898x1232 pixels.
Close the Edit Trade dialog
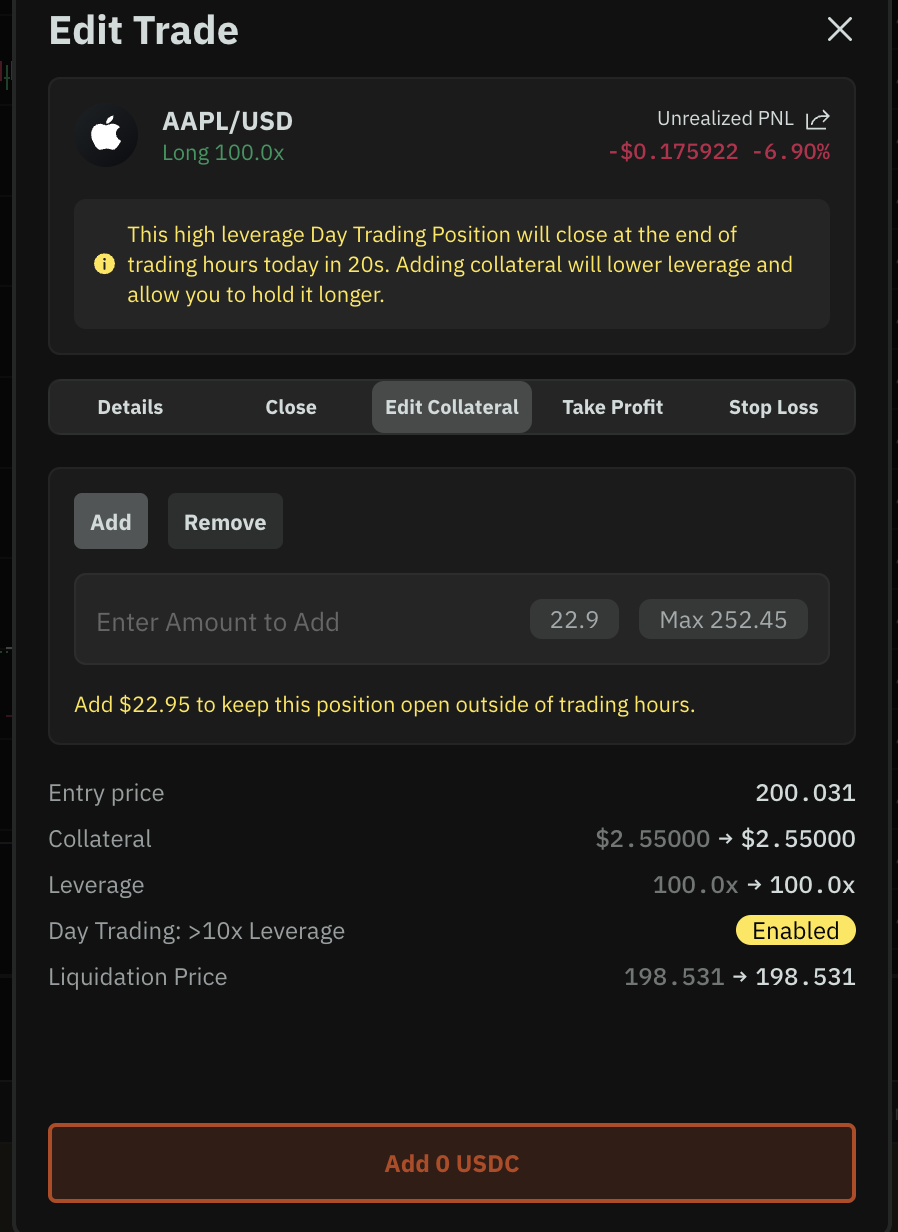[x=839, y=30]
